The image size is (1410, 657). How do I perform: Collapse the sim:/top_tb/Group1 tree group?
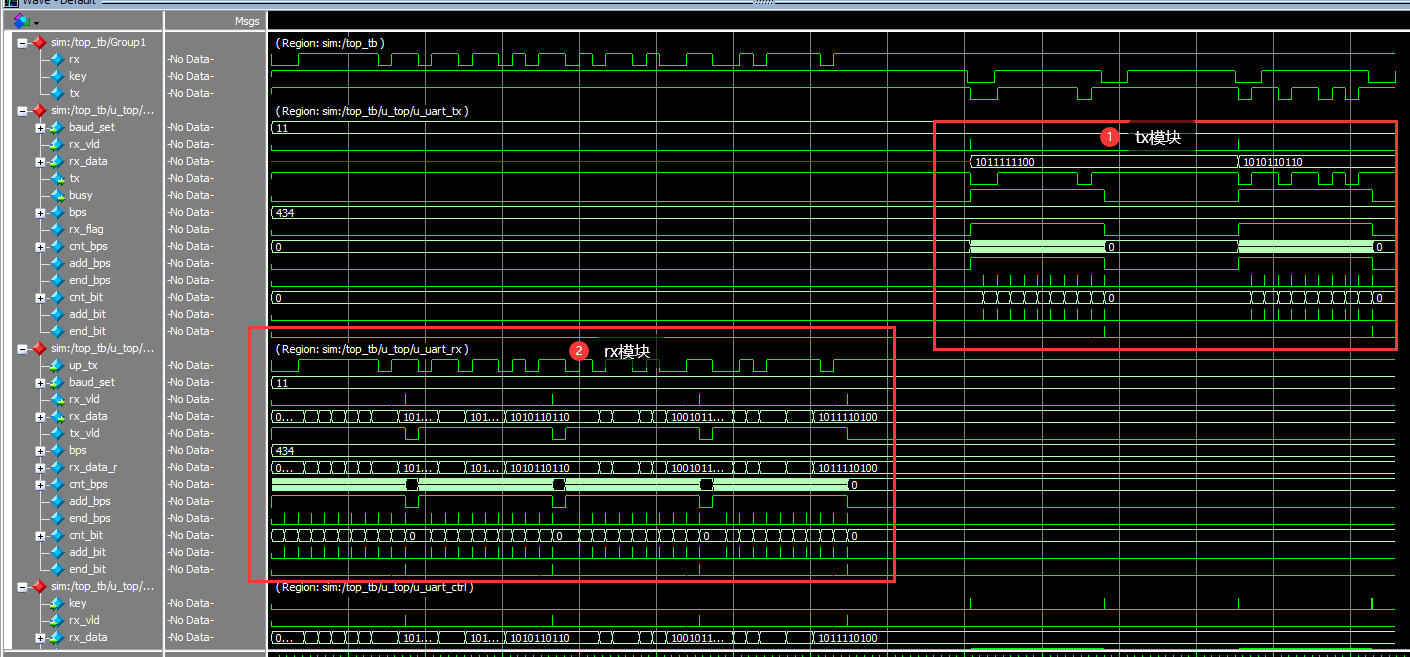(22, 42)
